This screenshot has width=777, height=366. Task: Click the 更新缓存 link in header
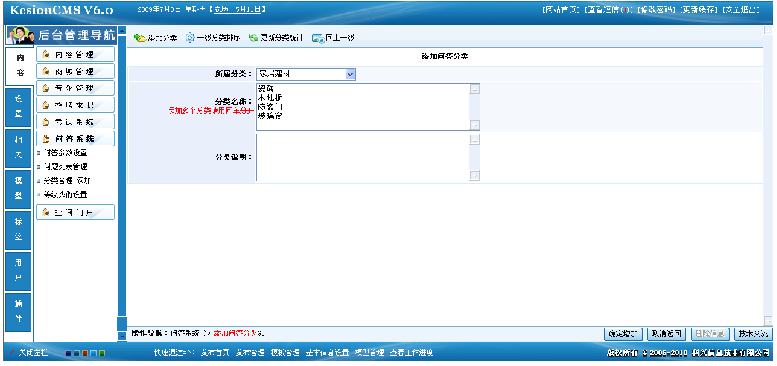pos(699,10)
